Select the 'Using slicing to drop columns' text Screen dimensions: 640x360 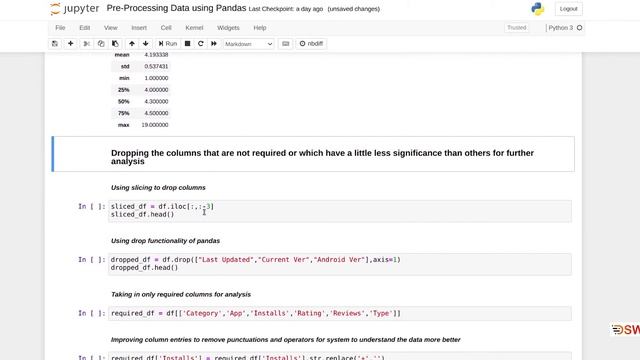[158, 188]
